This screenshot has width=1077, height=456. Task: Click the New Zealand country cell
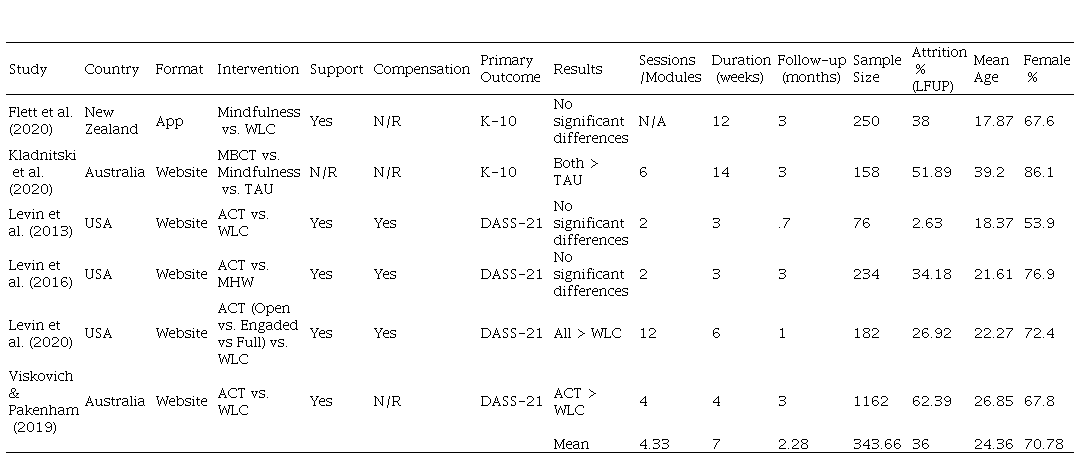click(108, 121)
